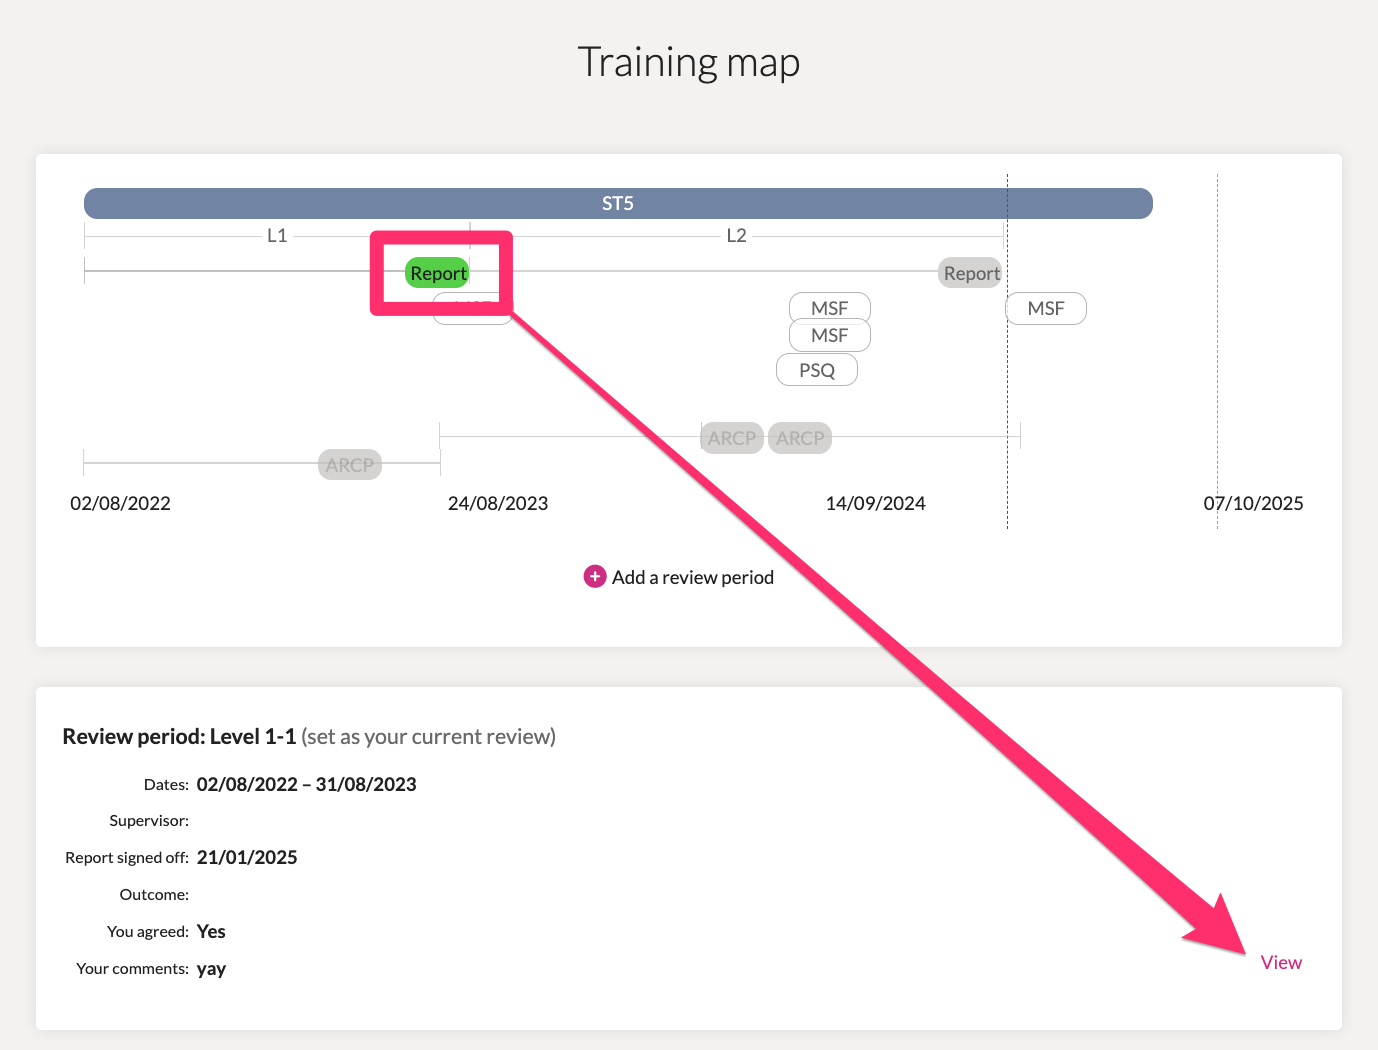The height and width of the screenshot is (1050, 1378).
Task: Select the first ARCP marker of the adjacent pair
Action: pyautogui.click(x=732, y=438)
